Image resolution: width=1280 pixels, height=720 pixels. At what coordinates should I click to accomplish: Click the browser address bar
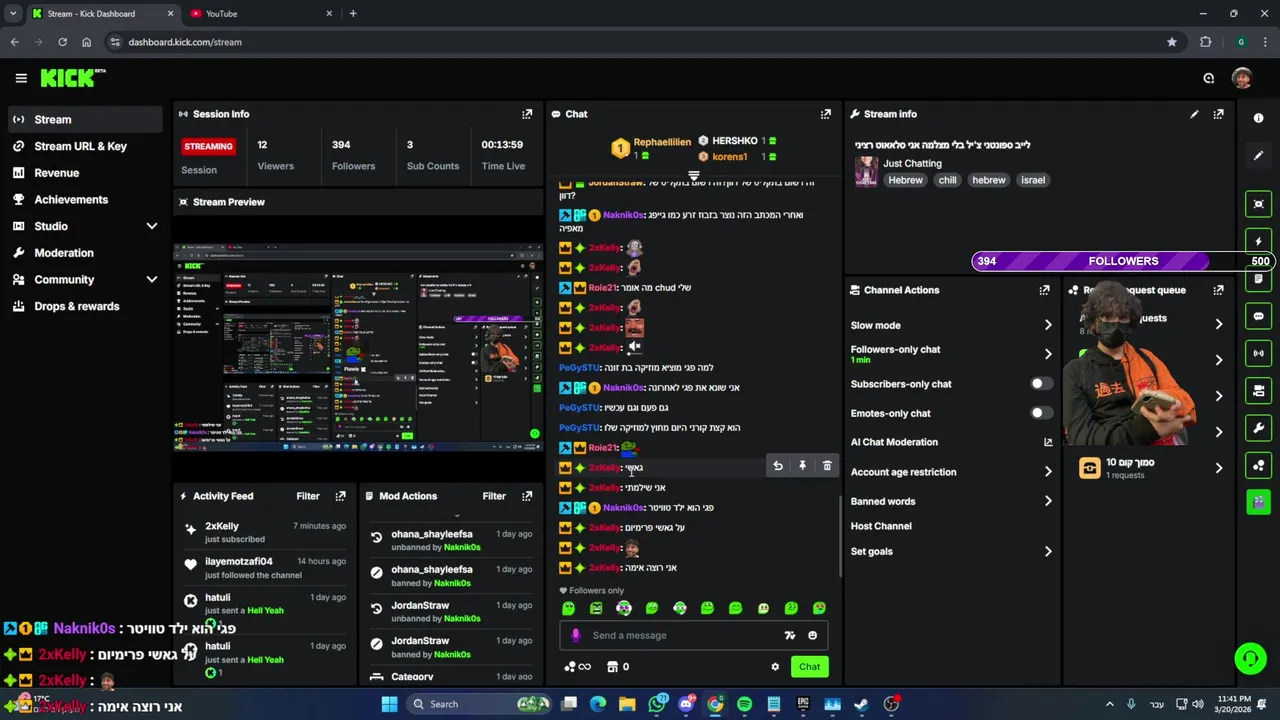pyautogui.click(x=640, y=42)
